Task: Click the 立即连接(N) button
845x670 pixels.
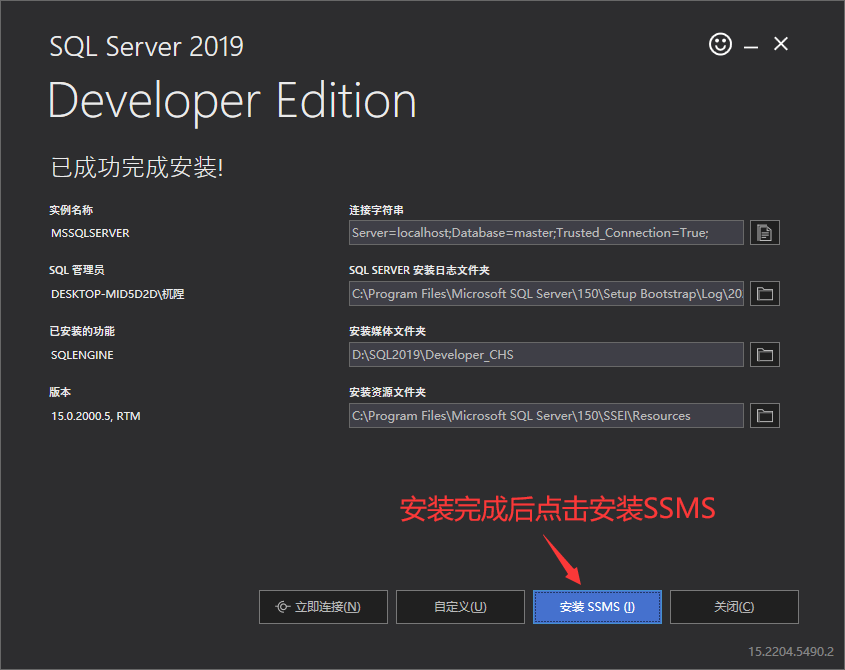Action: click(x=323, y=607)
